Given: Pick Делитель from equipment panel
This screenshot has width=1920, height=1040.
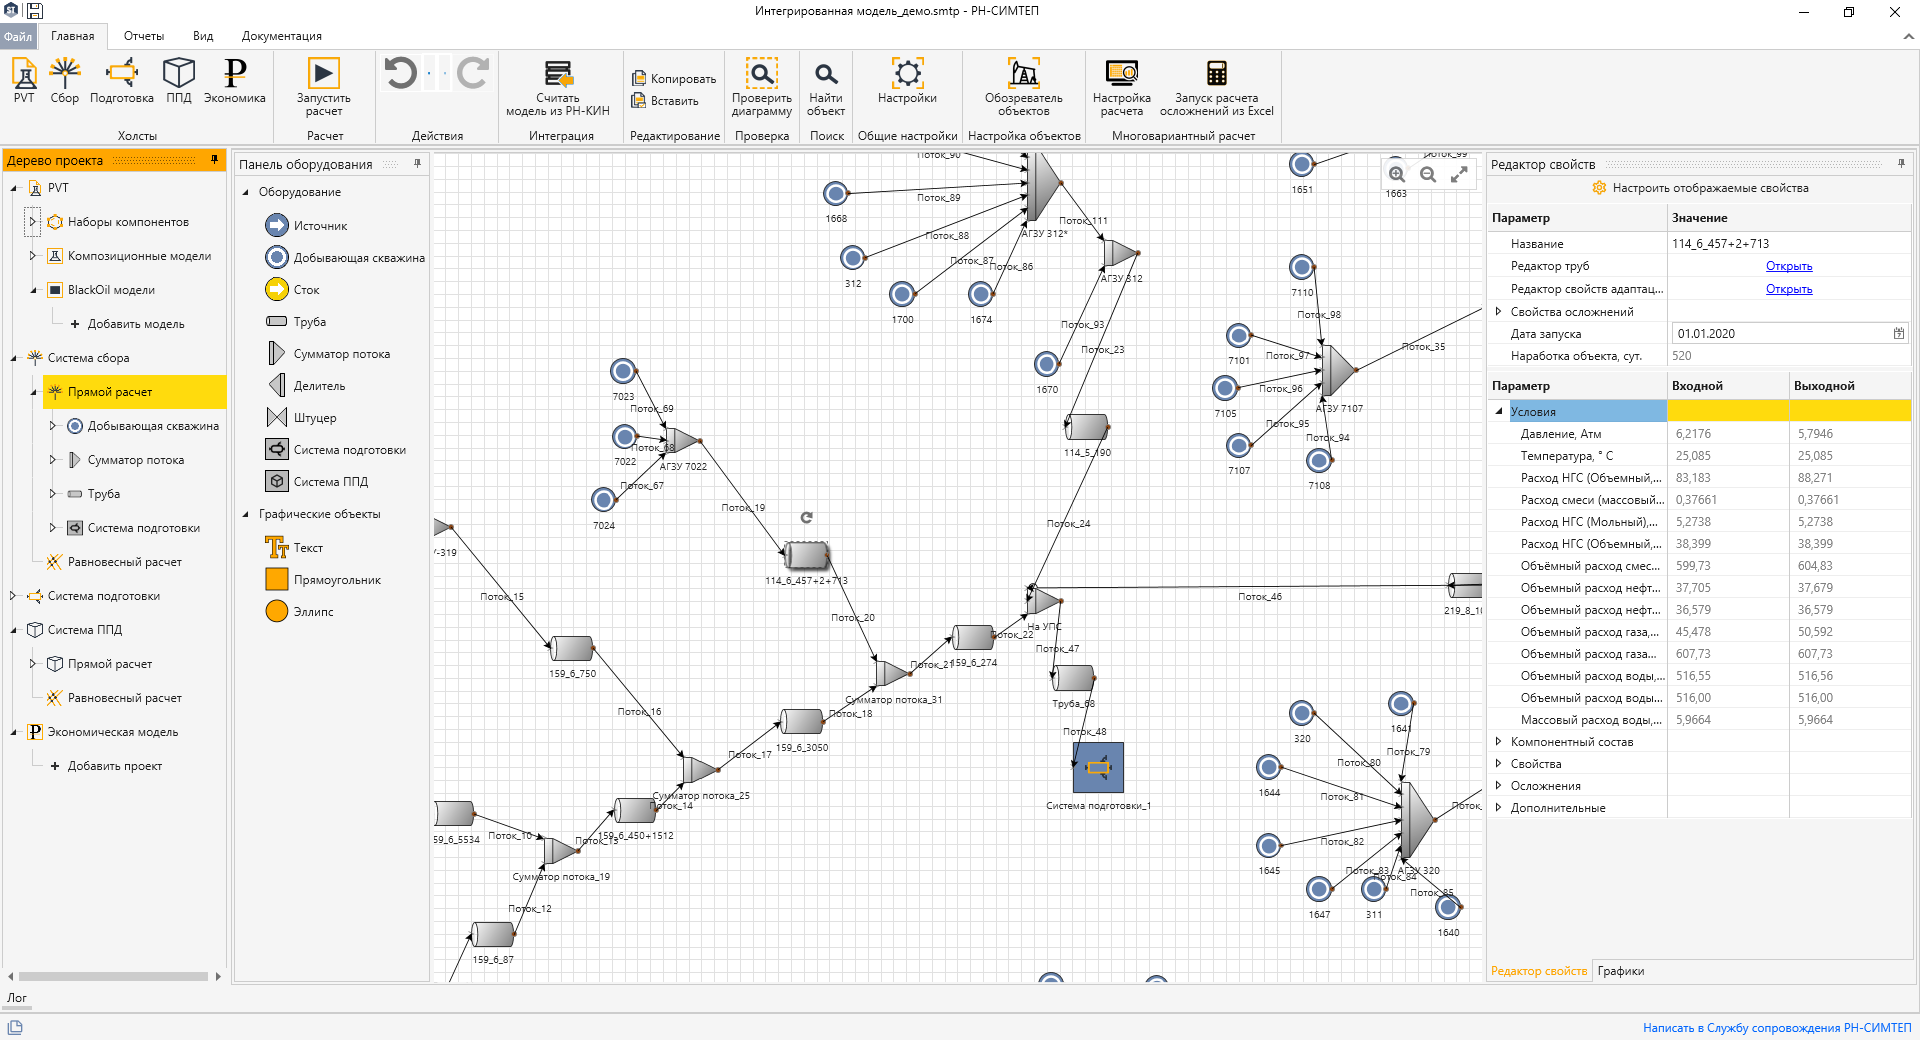Looking at the screenshot, I should [x=307, y=386].
